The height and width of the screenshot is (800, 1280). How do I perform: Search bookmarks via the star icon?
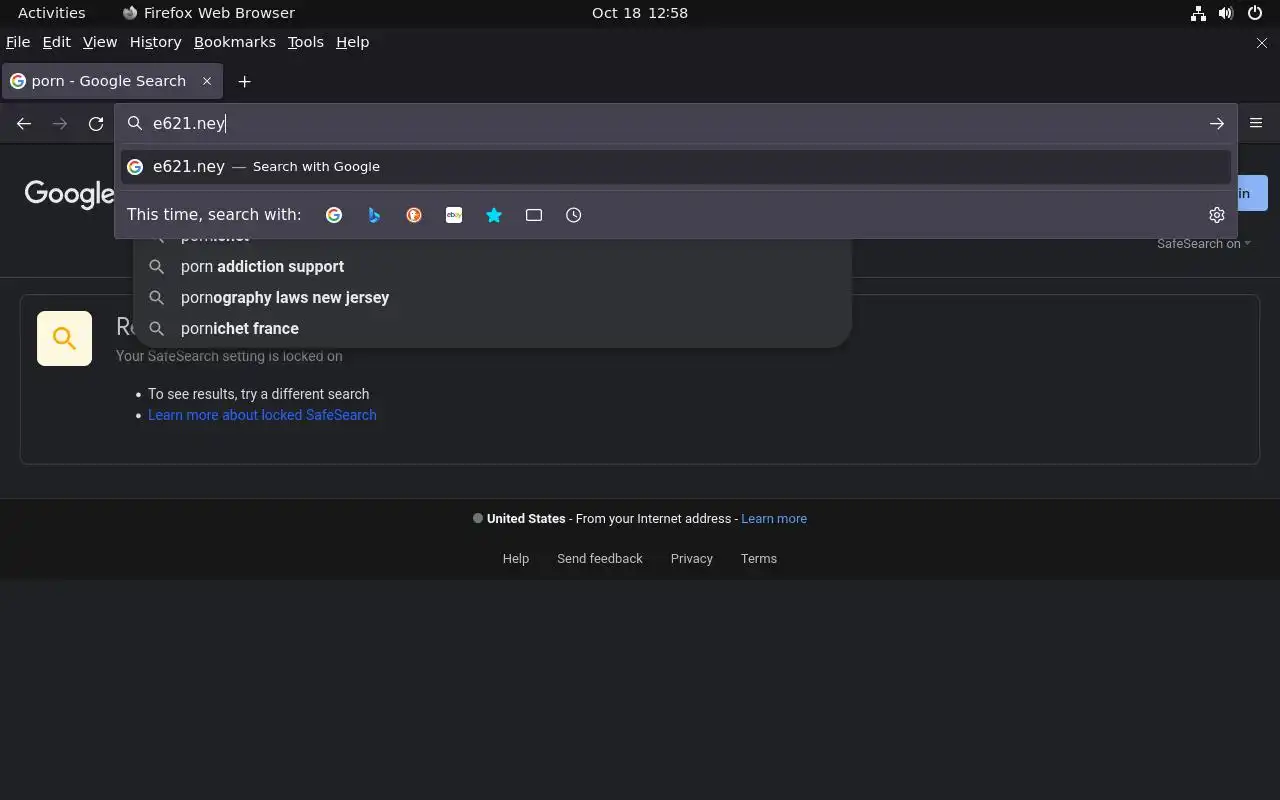494,215
